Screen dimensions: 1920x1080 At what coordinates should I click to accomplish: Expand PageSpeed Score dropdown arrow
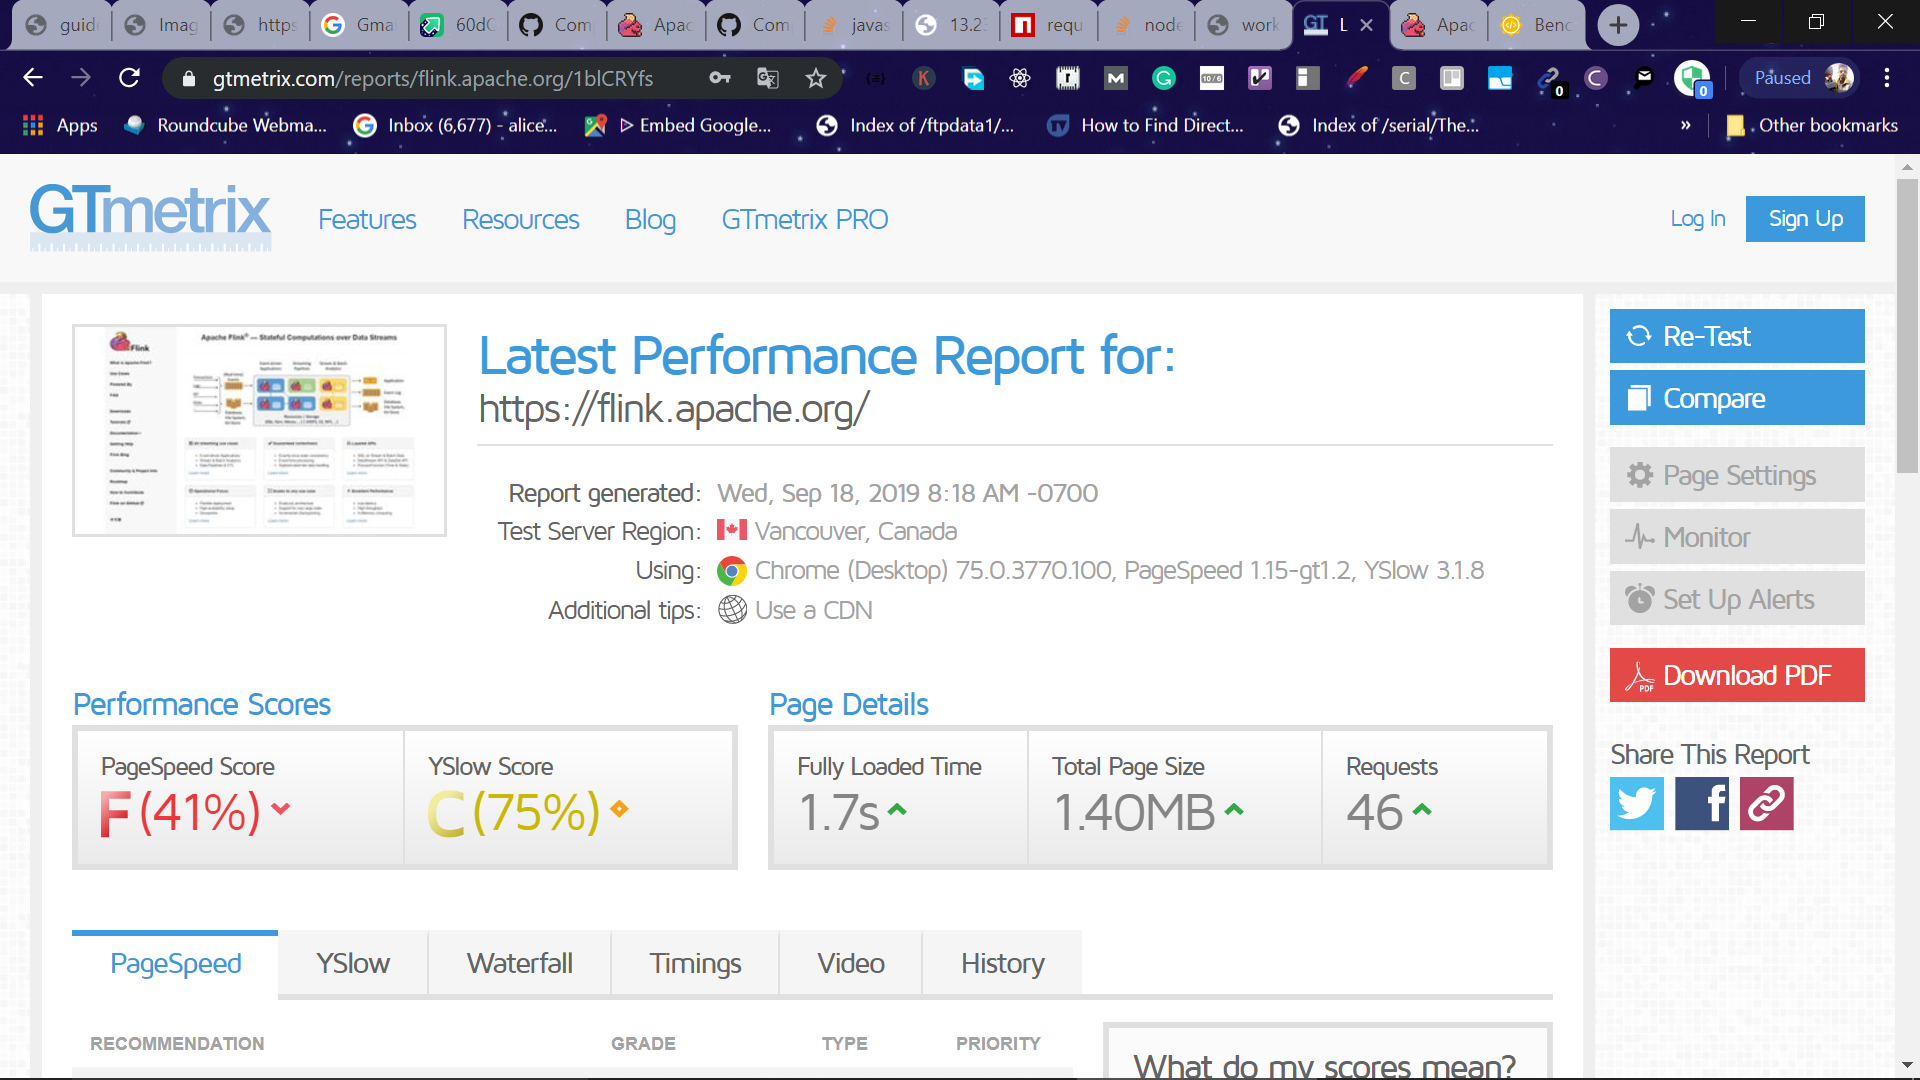pos(281,808)
